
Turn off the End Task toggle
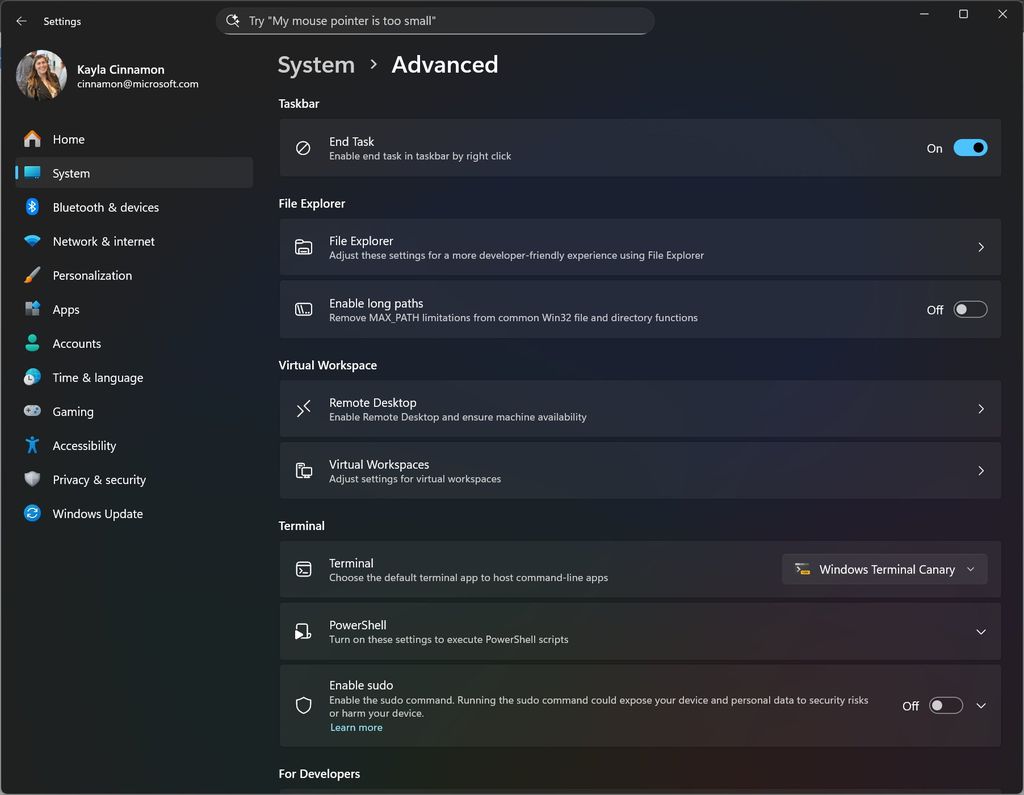coord(968,147)
